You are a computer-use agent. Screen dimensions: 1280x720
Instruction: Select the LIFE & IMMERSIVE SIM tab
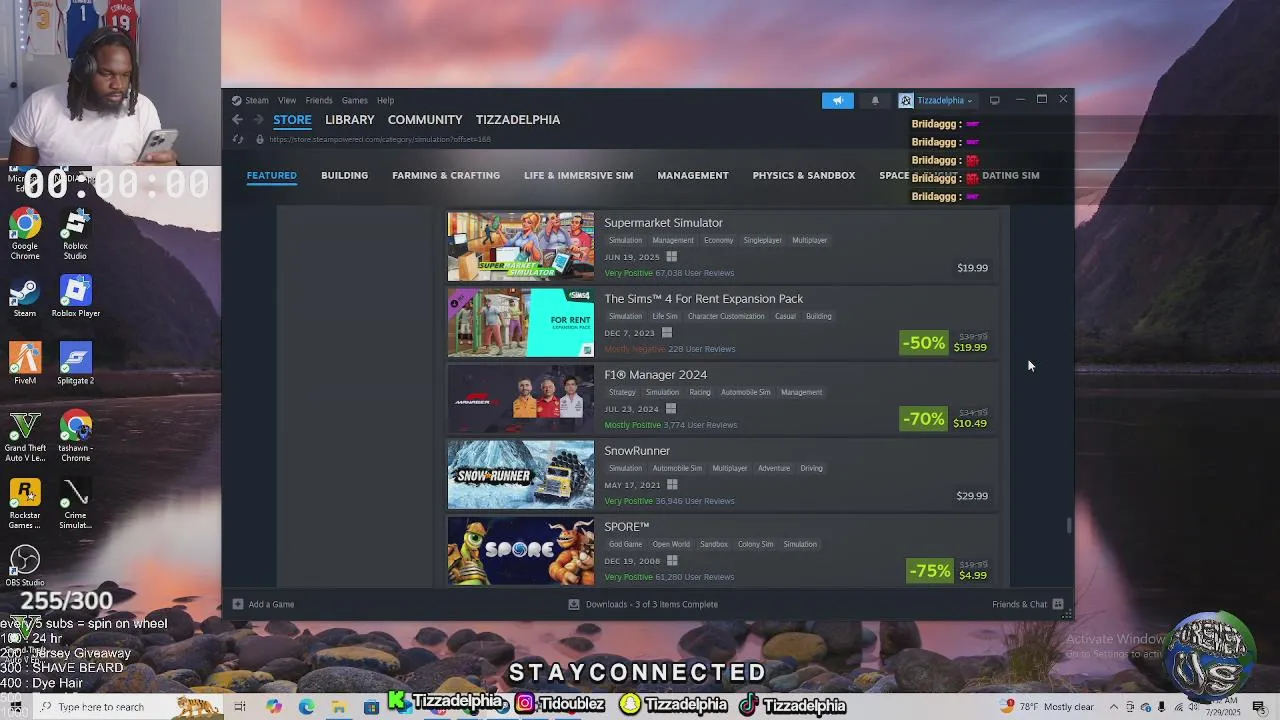pyautogui.click(x=579, y=175)
